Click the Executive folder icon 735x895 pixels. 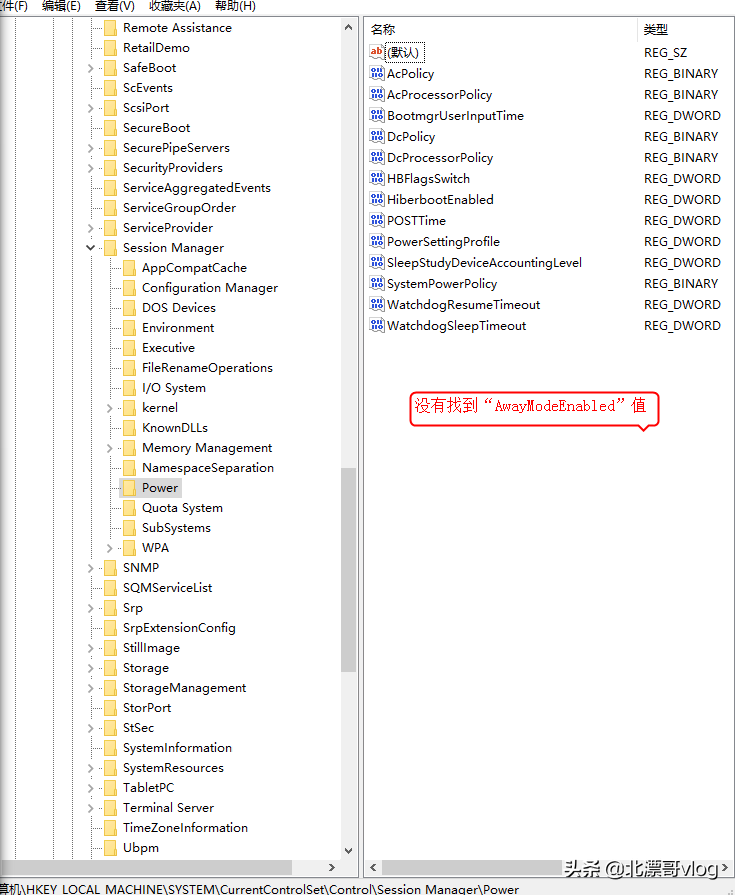click(x=130, y=348)
